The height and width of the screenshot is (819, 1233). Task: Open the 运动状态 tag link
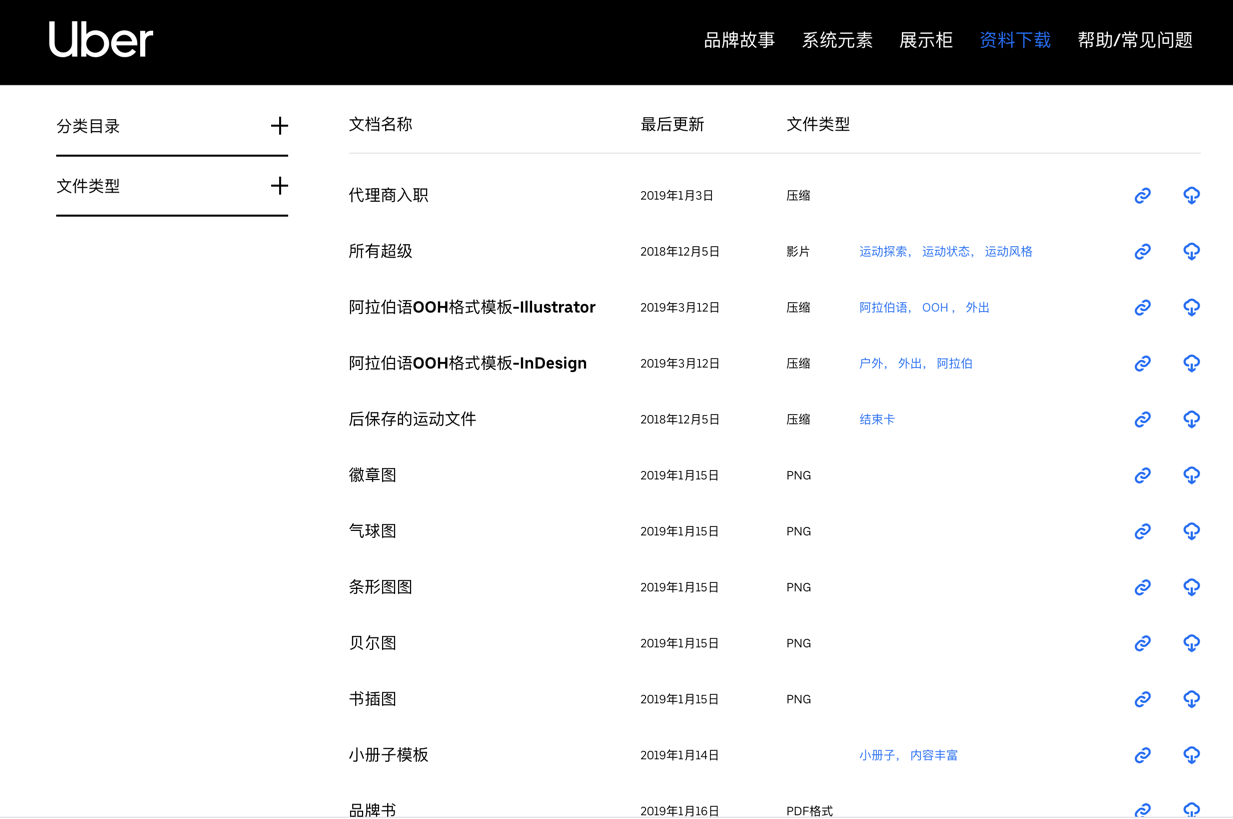click(946, 252)
